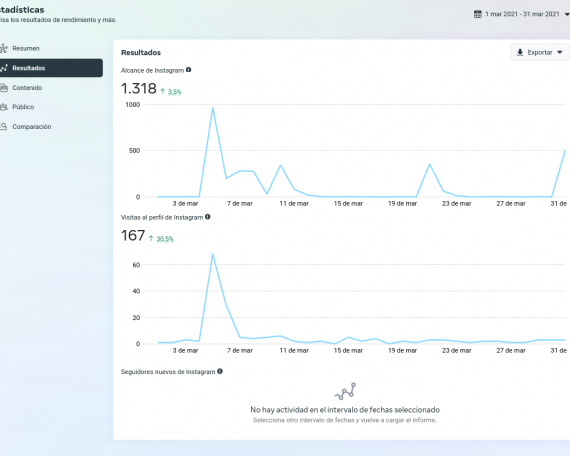Click the Resumen sidebar icon
The height and width of the screenshot is (456, 570).
[4, 48]
